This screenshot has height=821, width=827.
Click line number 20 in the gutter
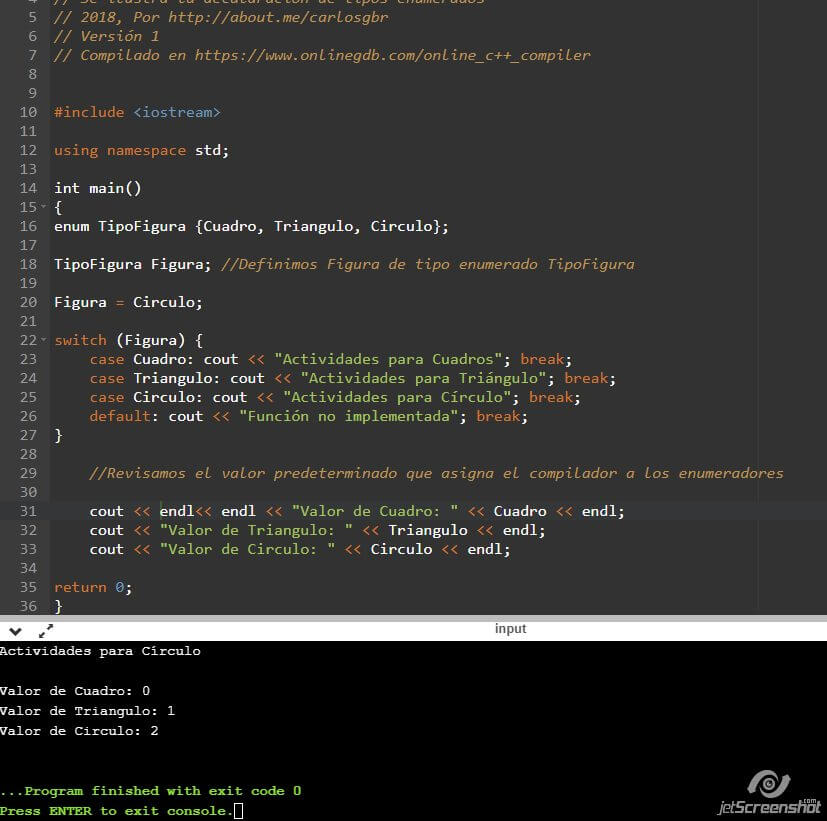pyautogui.click(x=28, y=302)
